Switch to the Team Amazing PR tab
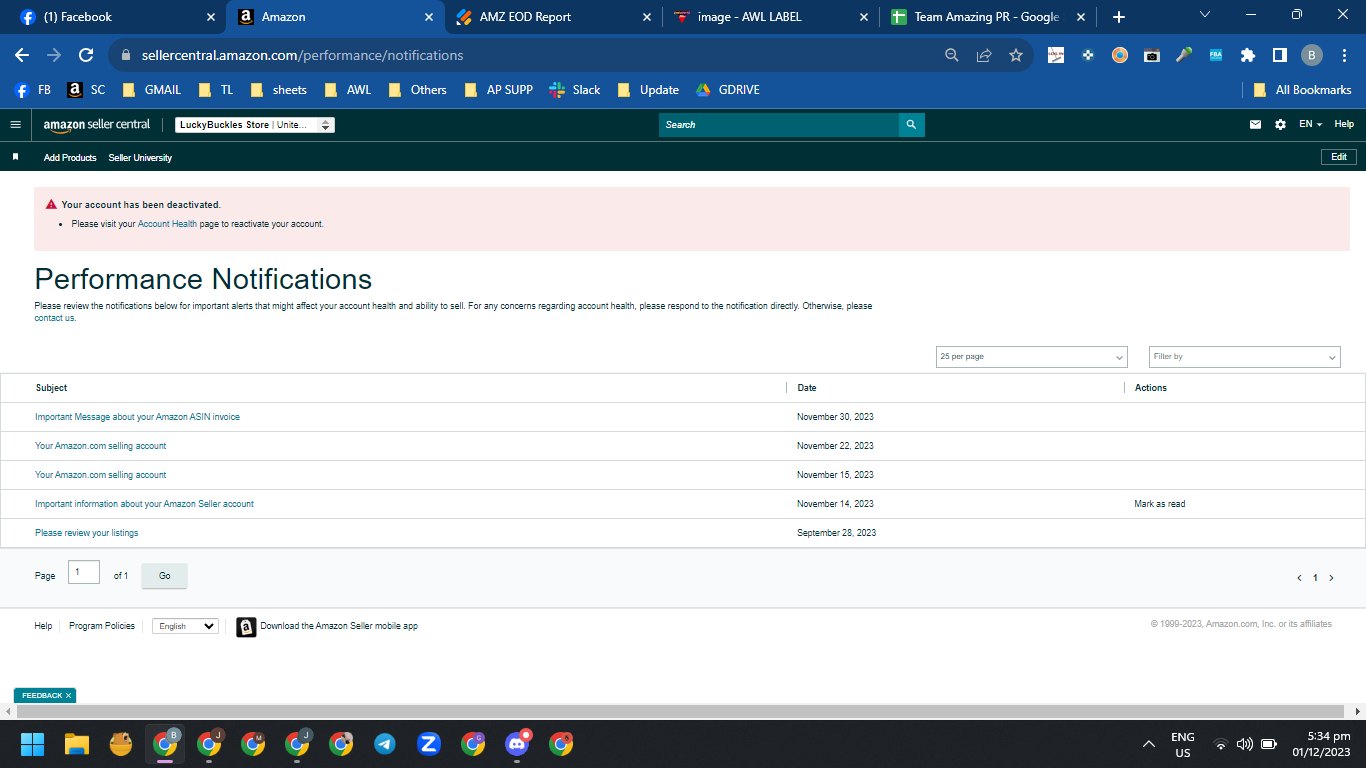The width and height of the screenshot is (1366, 768). pyautogui.click(x=986, y=17)
